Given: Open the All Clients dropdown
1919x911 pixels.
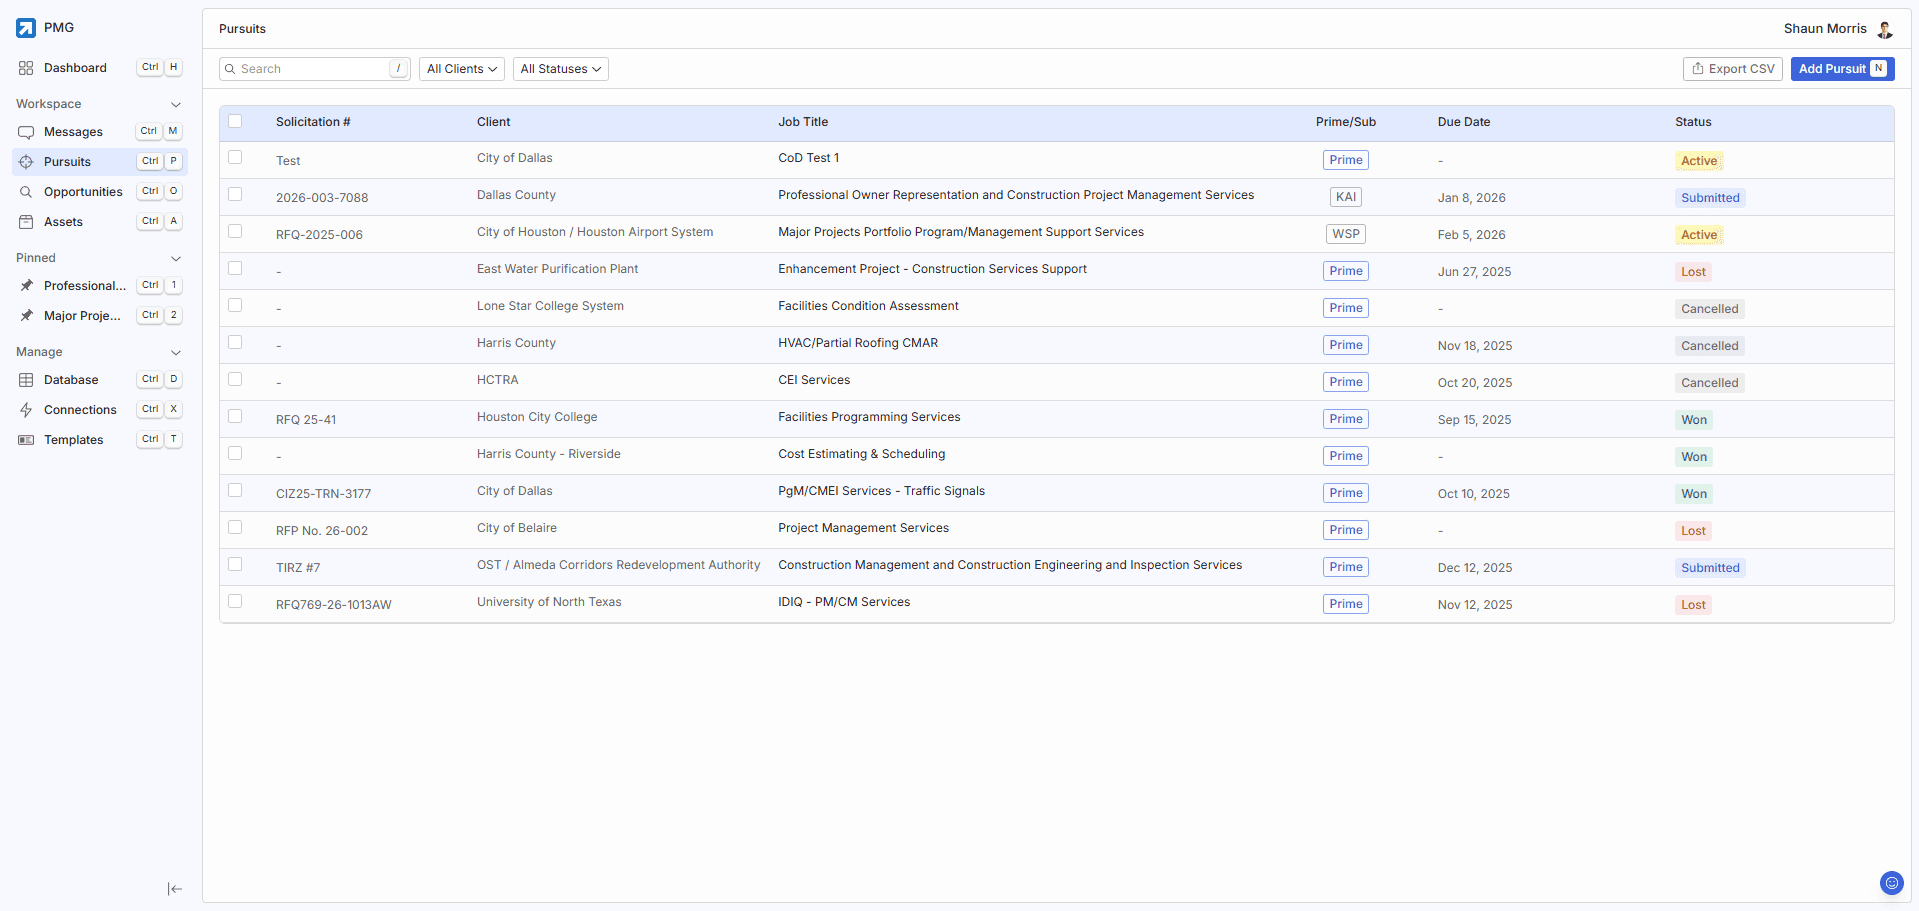Looking at the screenshot, I should pos(461,68).
